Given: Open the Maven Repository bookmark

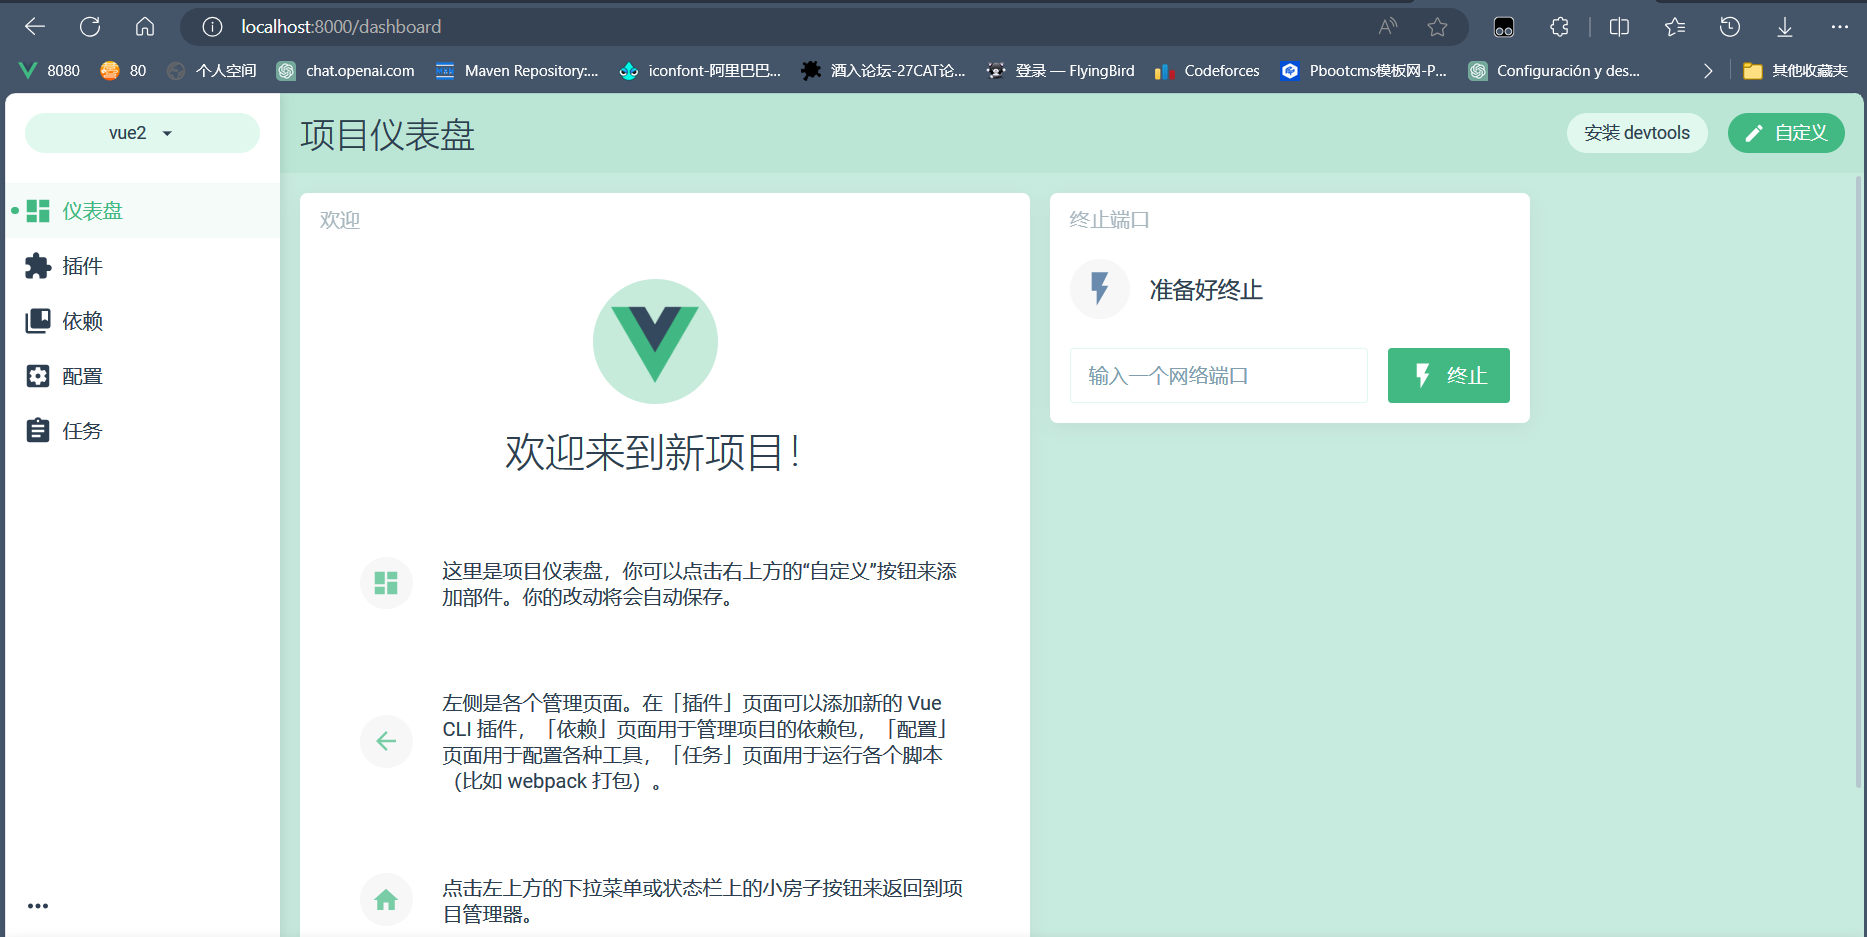Looking at the screenshot, I should [517, 71].
